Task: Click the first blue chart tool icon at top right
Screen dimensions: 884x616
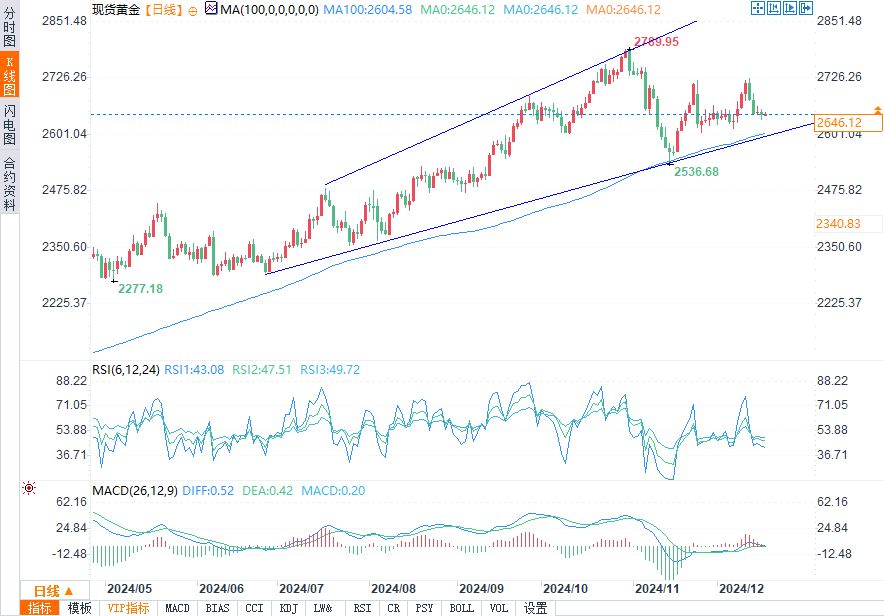Action: coord(757,8)
